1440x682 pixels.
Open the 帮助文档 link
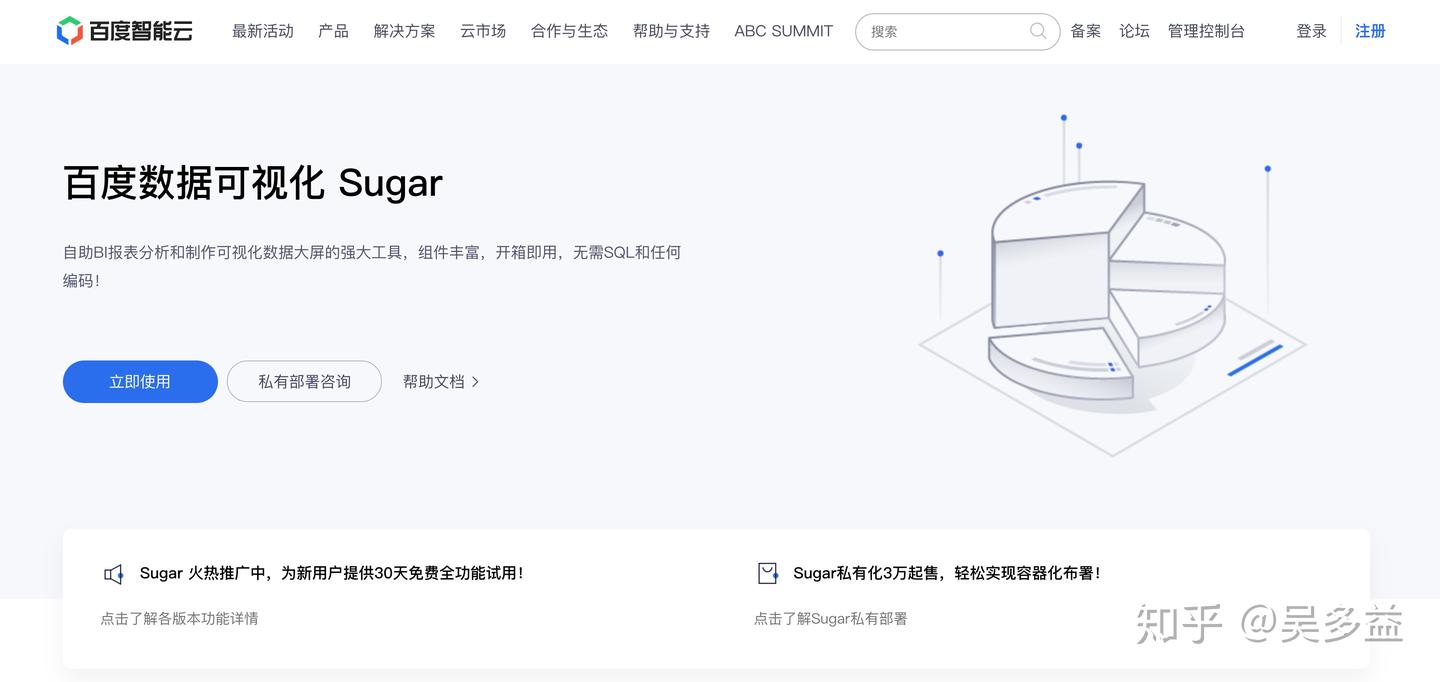434,382
